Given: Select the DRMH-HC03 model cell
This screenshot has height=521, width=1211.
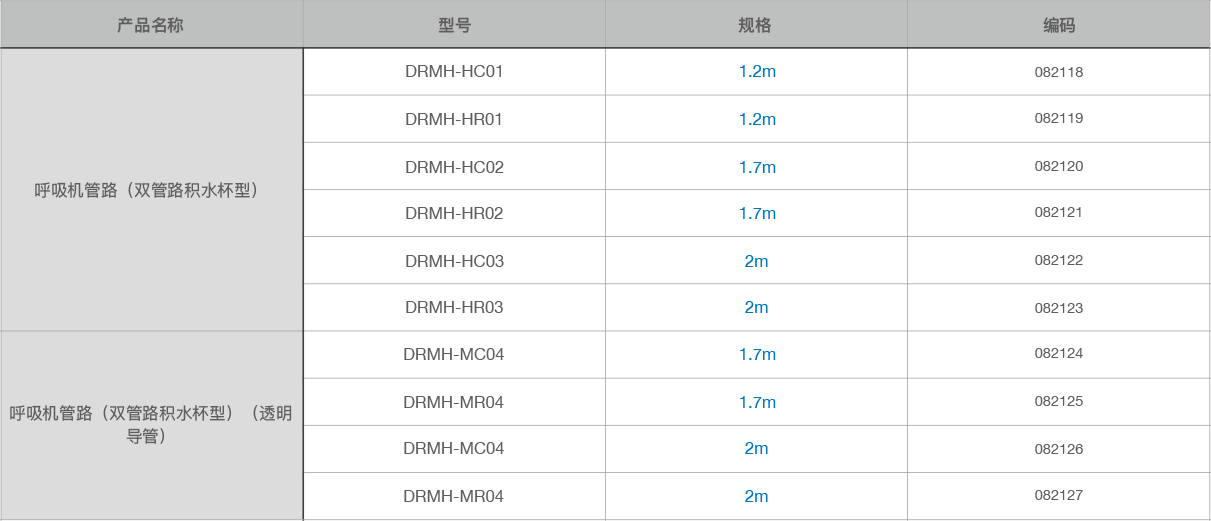Looking at the screenshot, I should point(454,261).
